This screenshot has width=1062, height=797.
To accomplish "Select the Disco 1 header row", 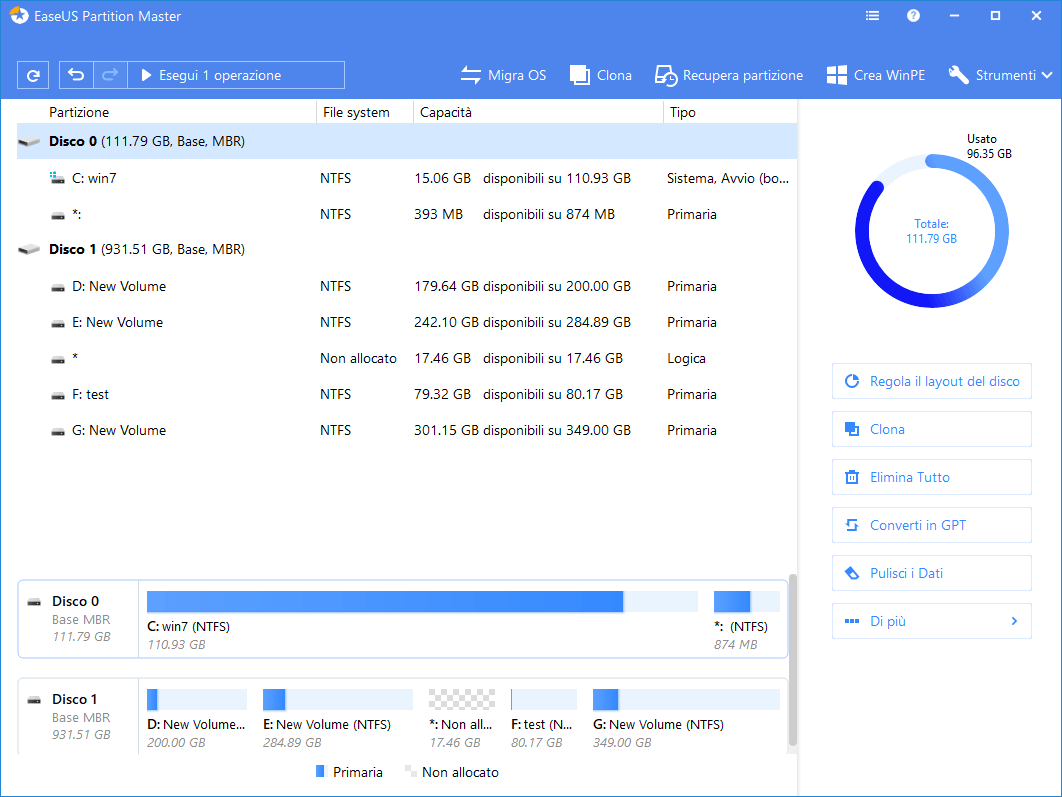I will click(406, 249).
